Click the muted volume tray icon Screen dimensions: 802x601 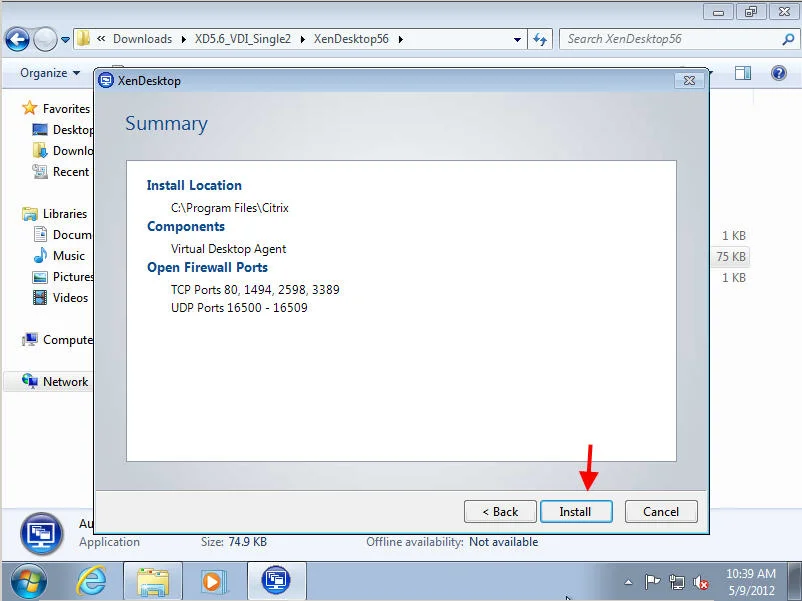coord(700,582)
